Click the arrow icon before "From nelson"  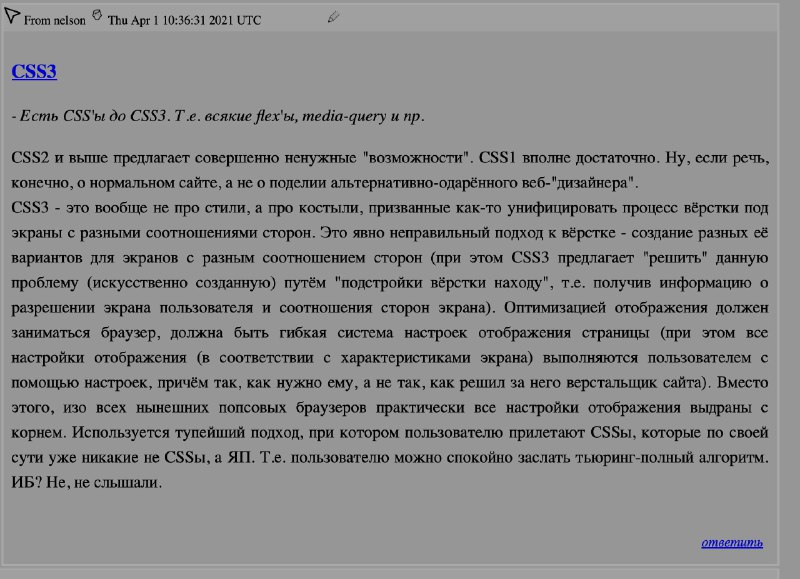pos(12,17)
